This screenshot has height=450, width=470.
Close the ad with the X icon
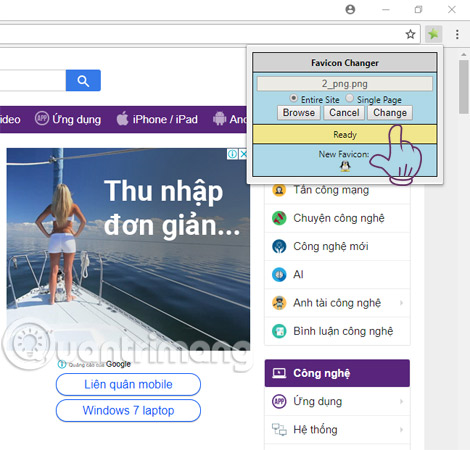(244, 154)
